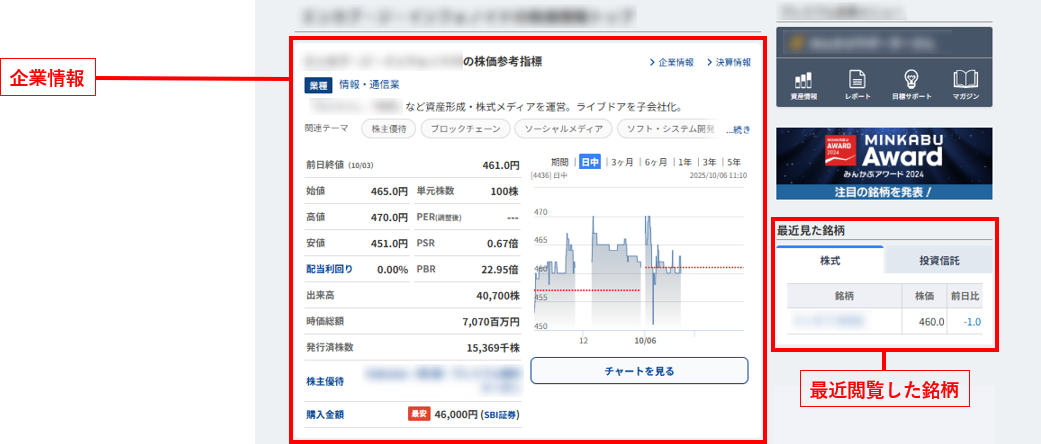
Task: Expand related themes with ...続き
Action: point(738,130)
